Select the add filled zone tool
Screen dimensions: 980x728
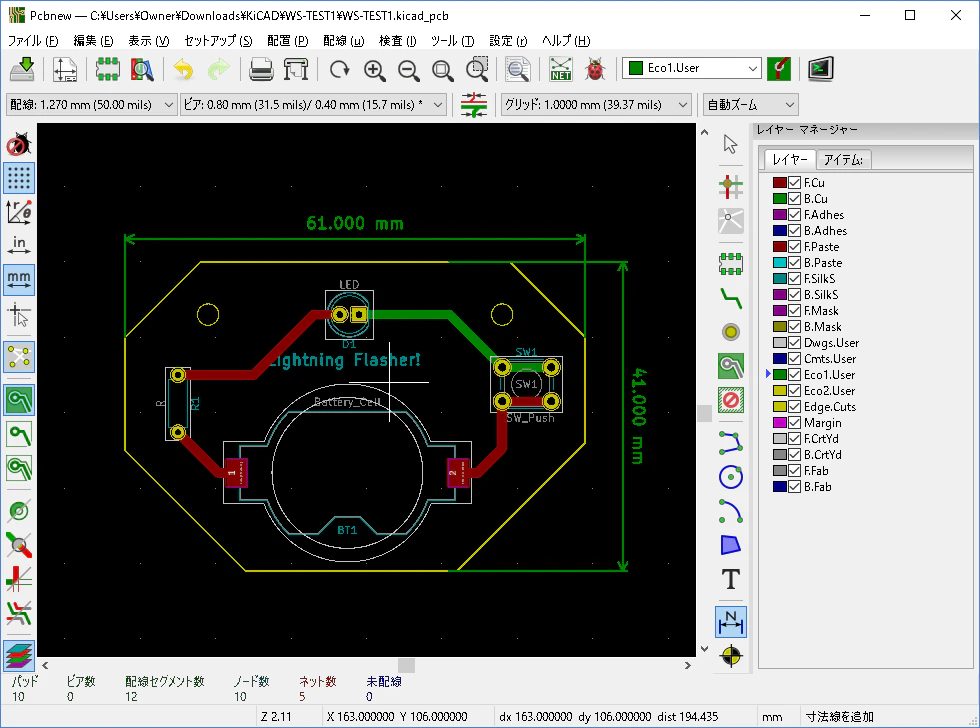(x=731, y=366)
